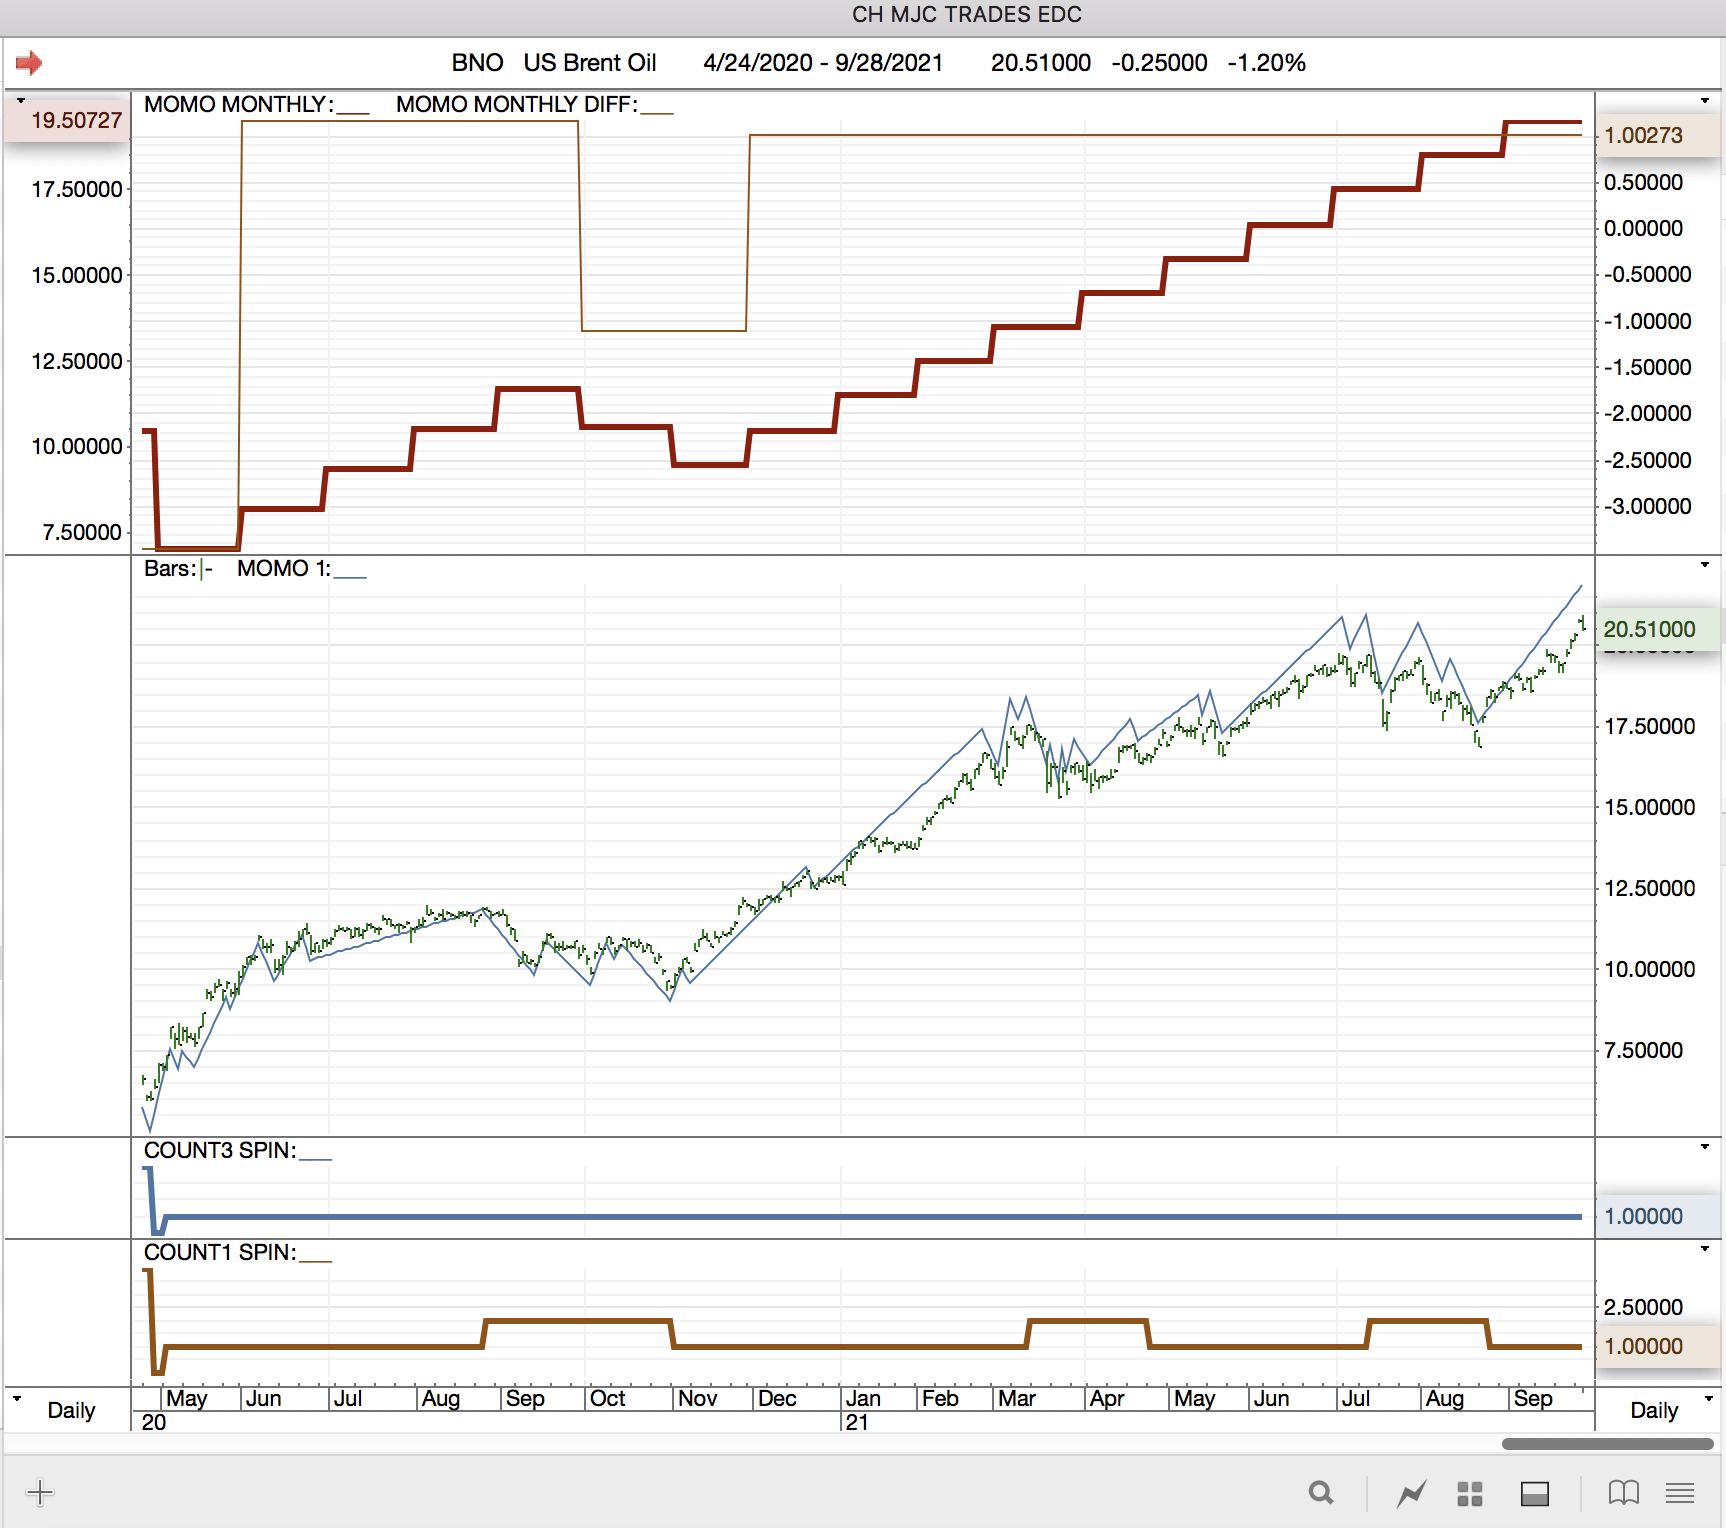Click the red arrow icon beside the header

(x=29, y=63)
